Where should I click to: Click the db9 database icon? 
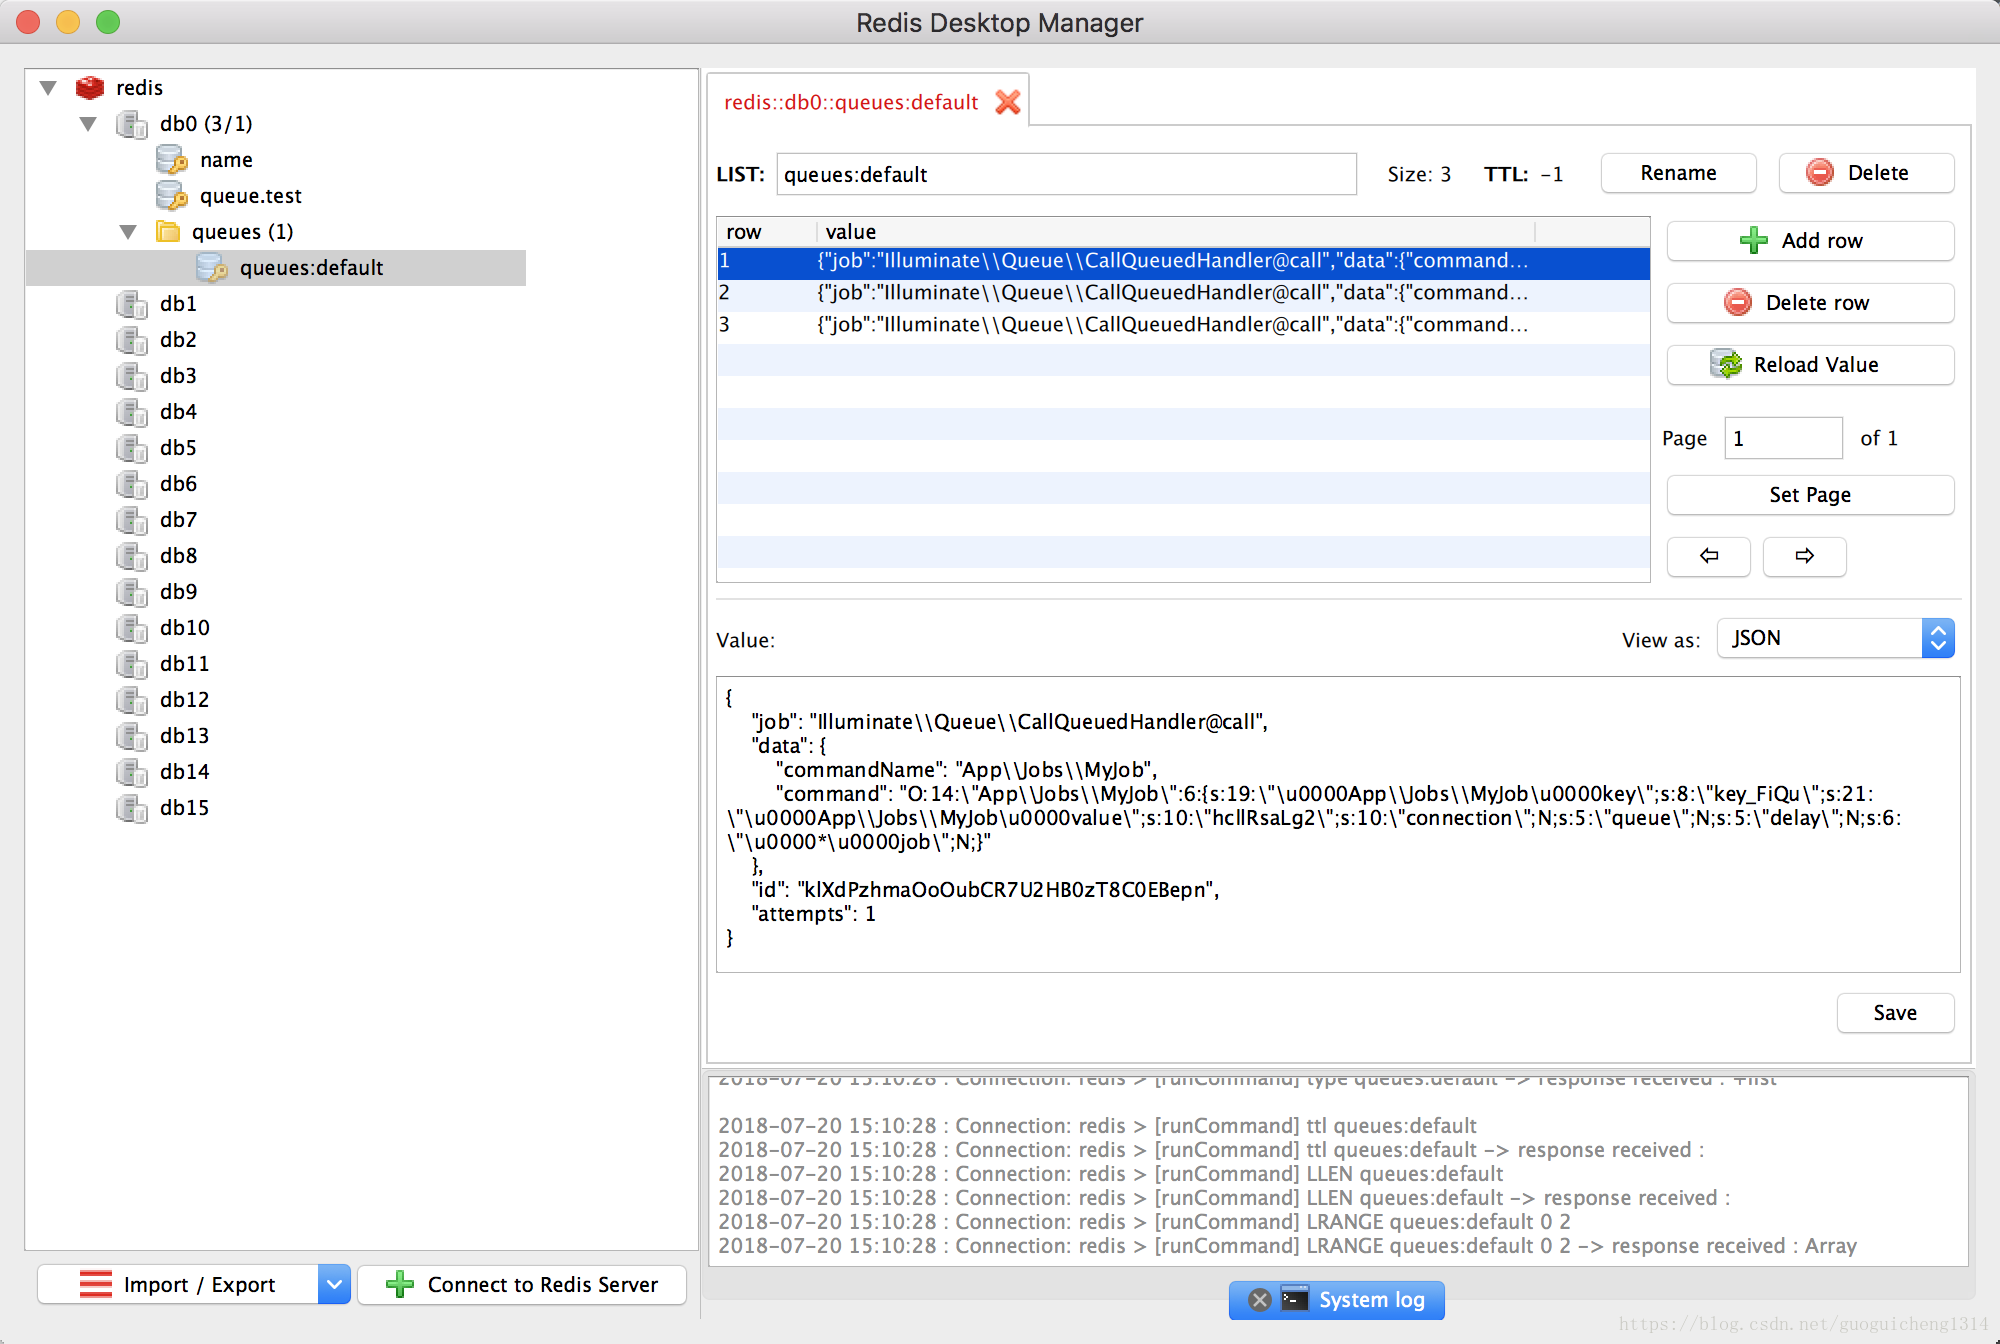(x=132, y=592)
